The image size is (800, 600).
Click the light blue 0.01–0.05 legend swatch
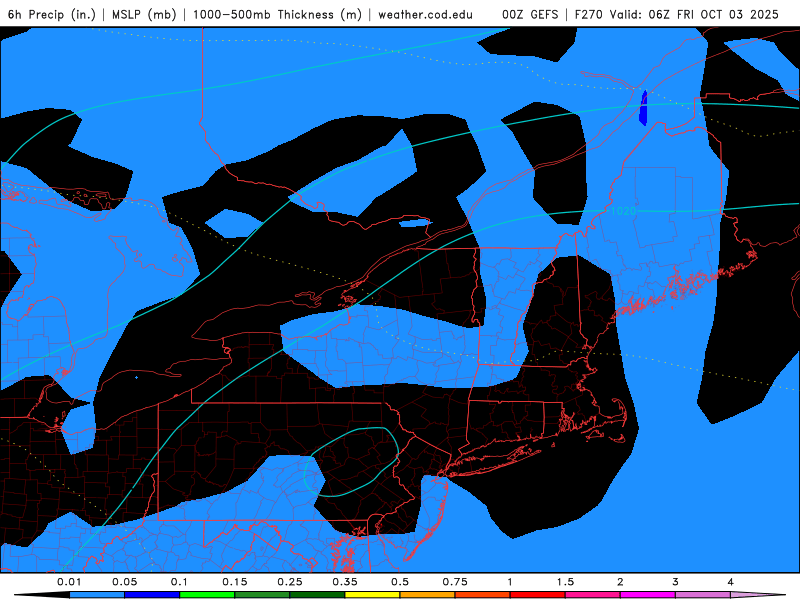coord(97,595)
